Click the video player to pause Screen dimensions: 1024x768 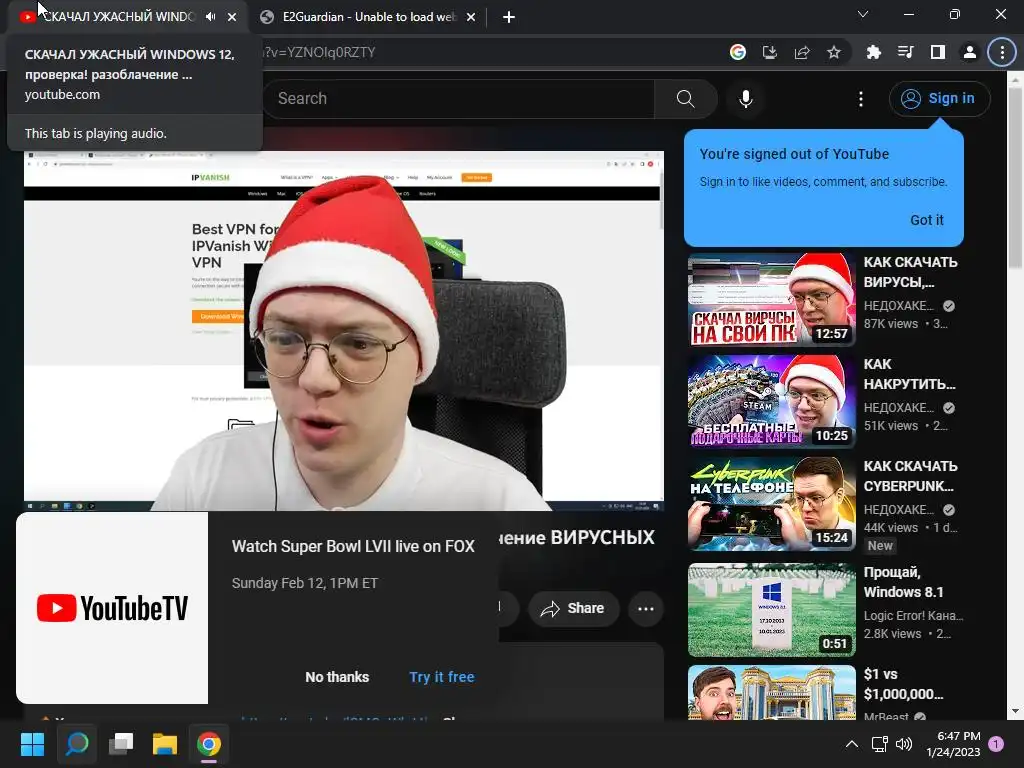pyautogui.click(x=344, y=330)
